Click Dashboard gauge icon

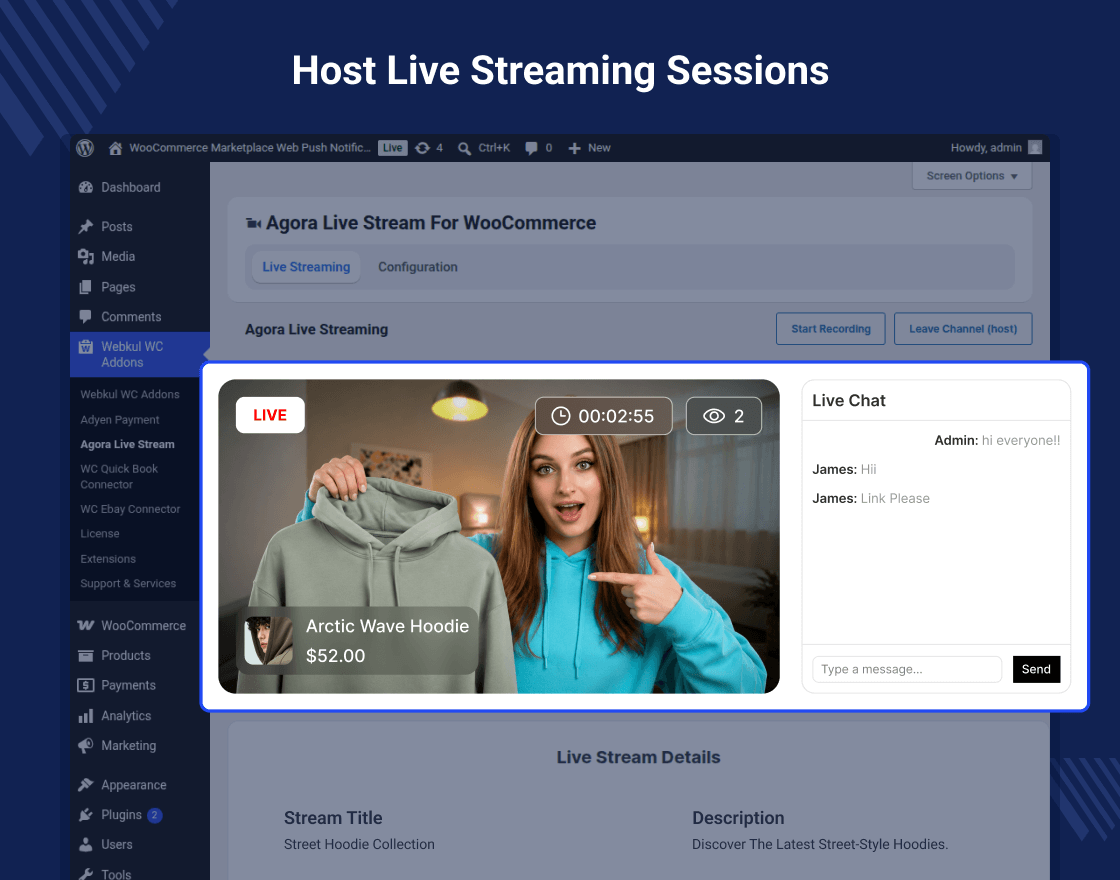click(x=86, y=187)
